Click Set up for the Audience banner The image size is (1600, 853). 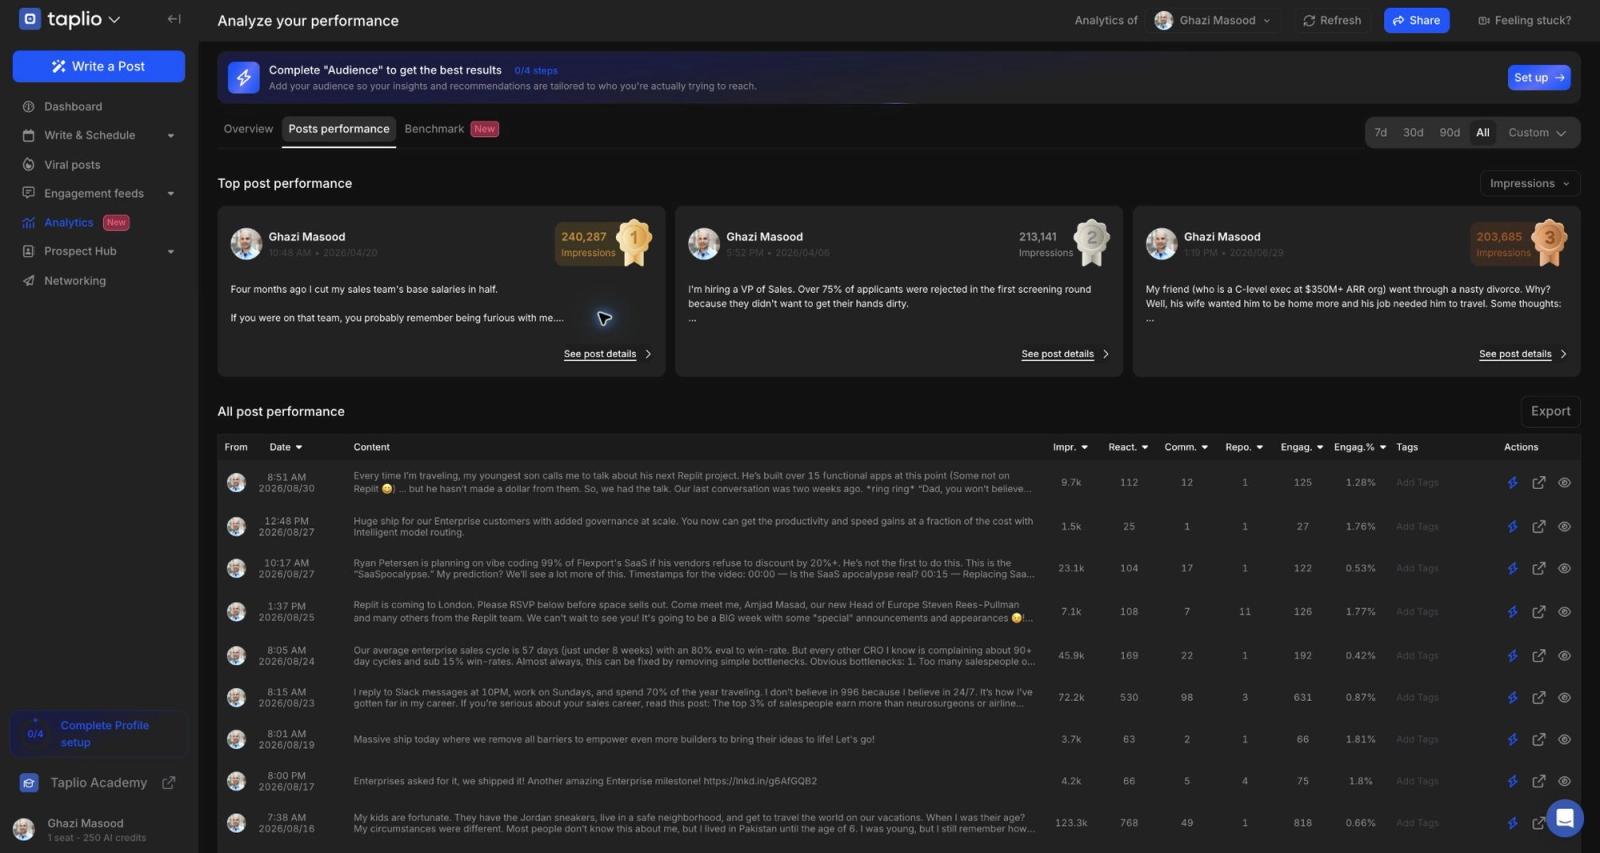[1539, 77]
